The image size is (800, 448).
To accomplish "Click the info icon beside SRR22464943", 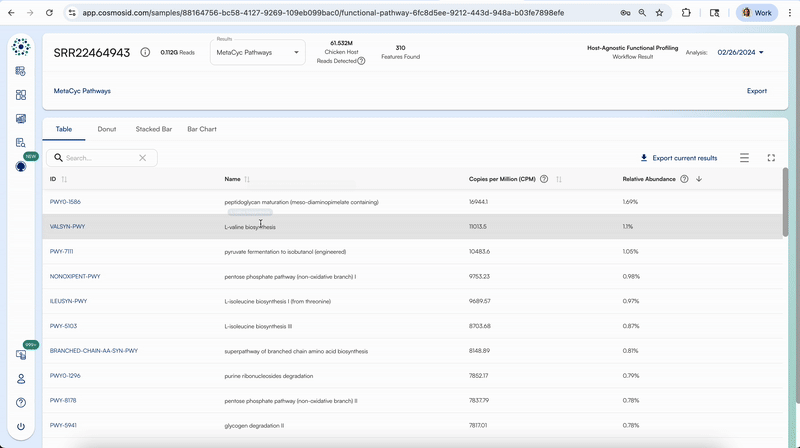I will [x=145, y=52].
